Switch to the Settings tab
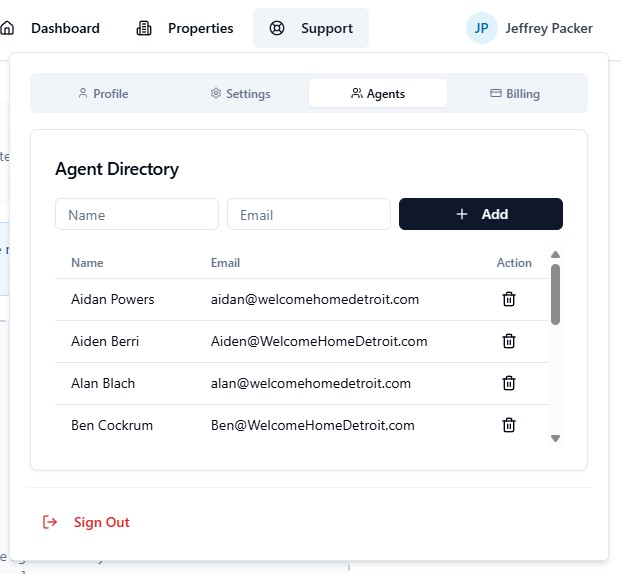Image resolution: width=621 pixels, height=574 pixels. [240, 93]
